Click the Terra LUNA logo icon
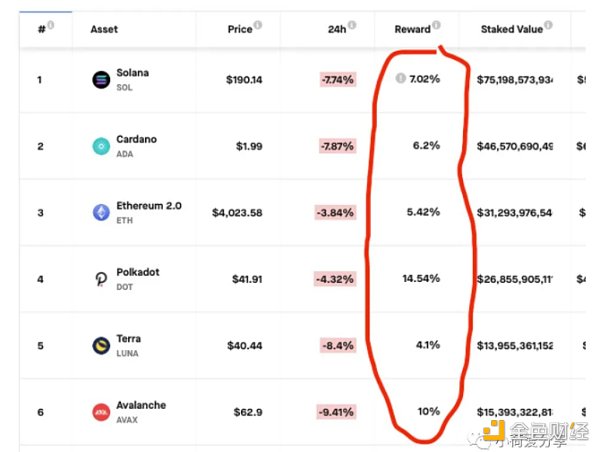 101,346
